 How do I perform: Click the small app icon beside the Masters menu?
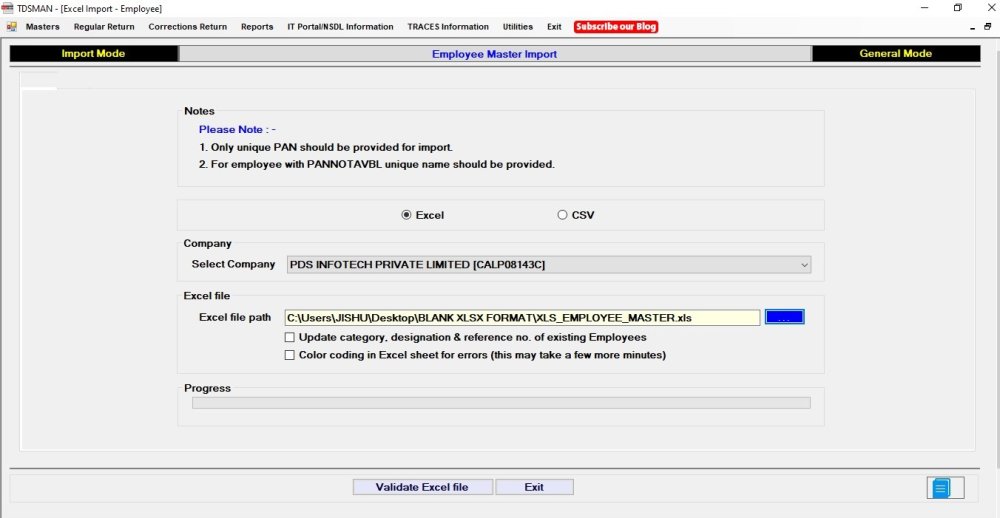[11, 27]
